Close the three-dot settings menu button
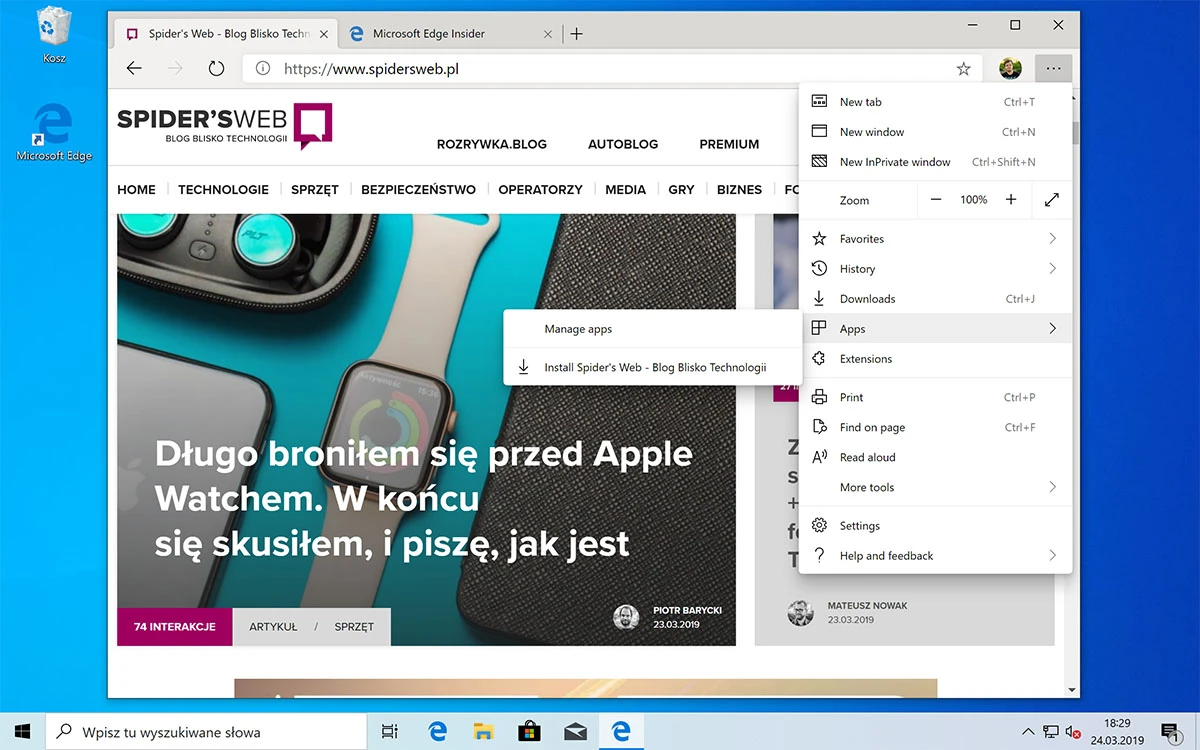The height and width of the screenshot is (750, 1200). coord(1054,69)
